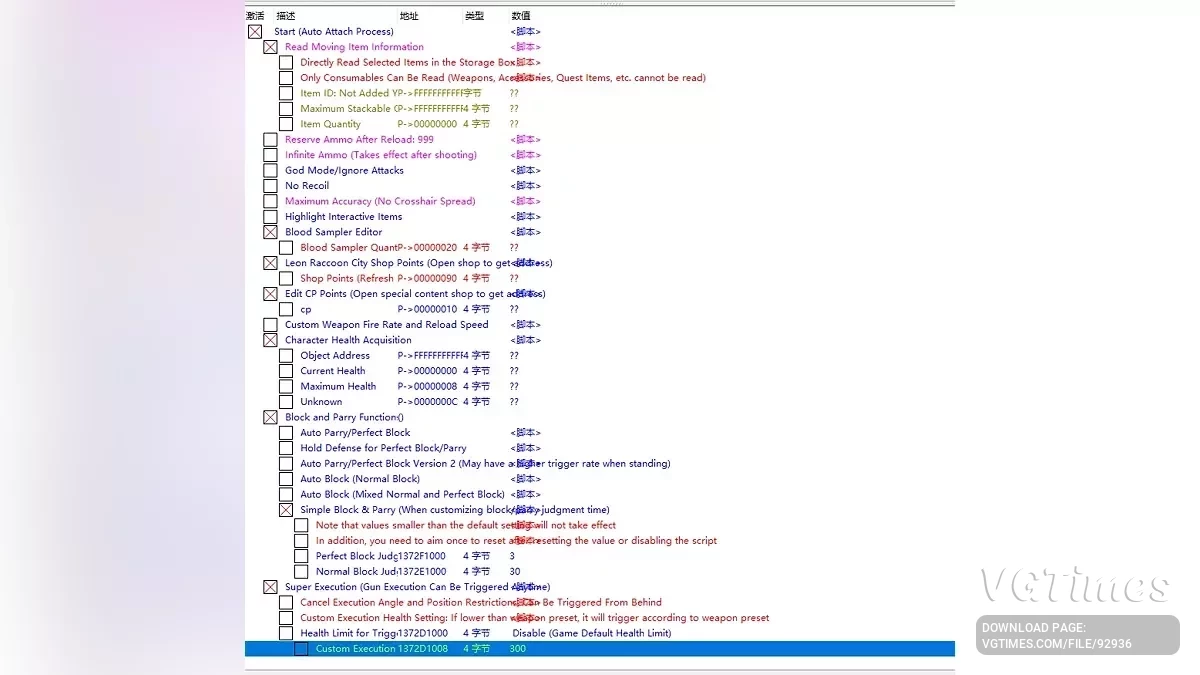
Task: Collapse the Character Health Acquisition group
Action: [270, 340]
